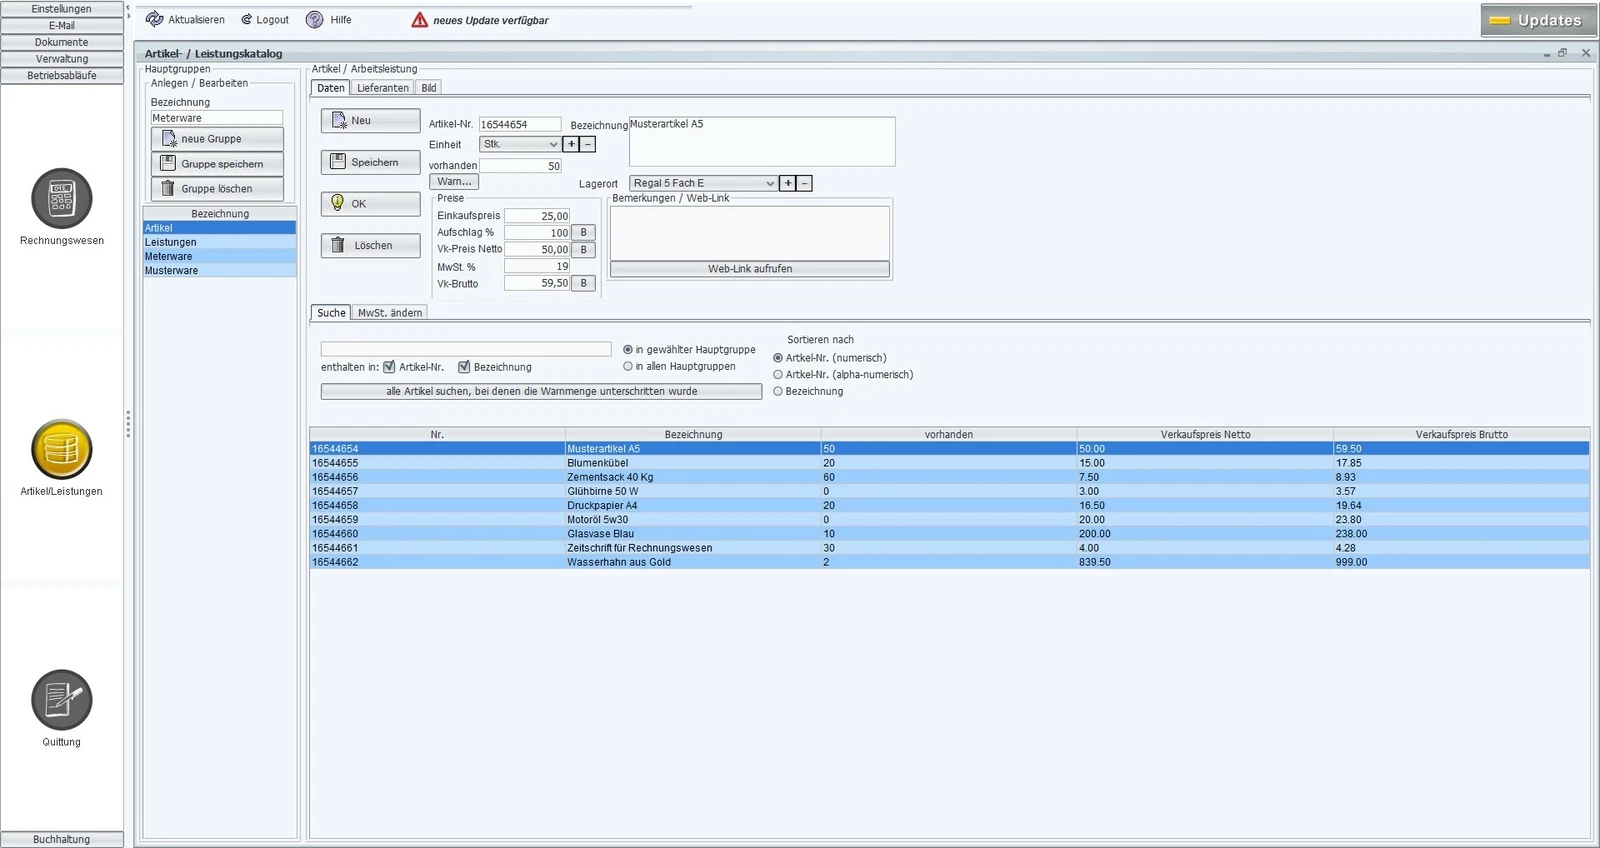Click the Speichern save button

click(370, 162)
